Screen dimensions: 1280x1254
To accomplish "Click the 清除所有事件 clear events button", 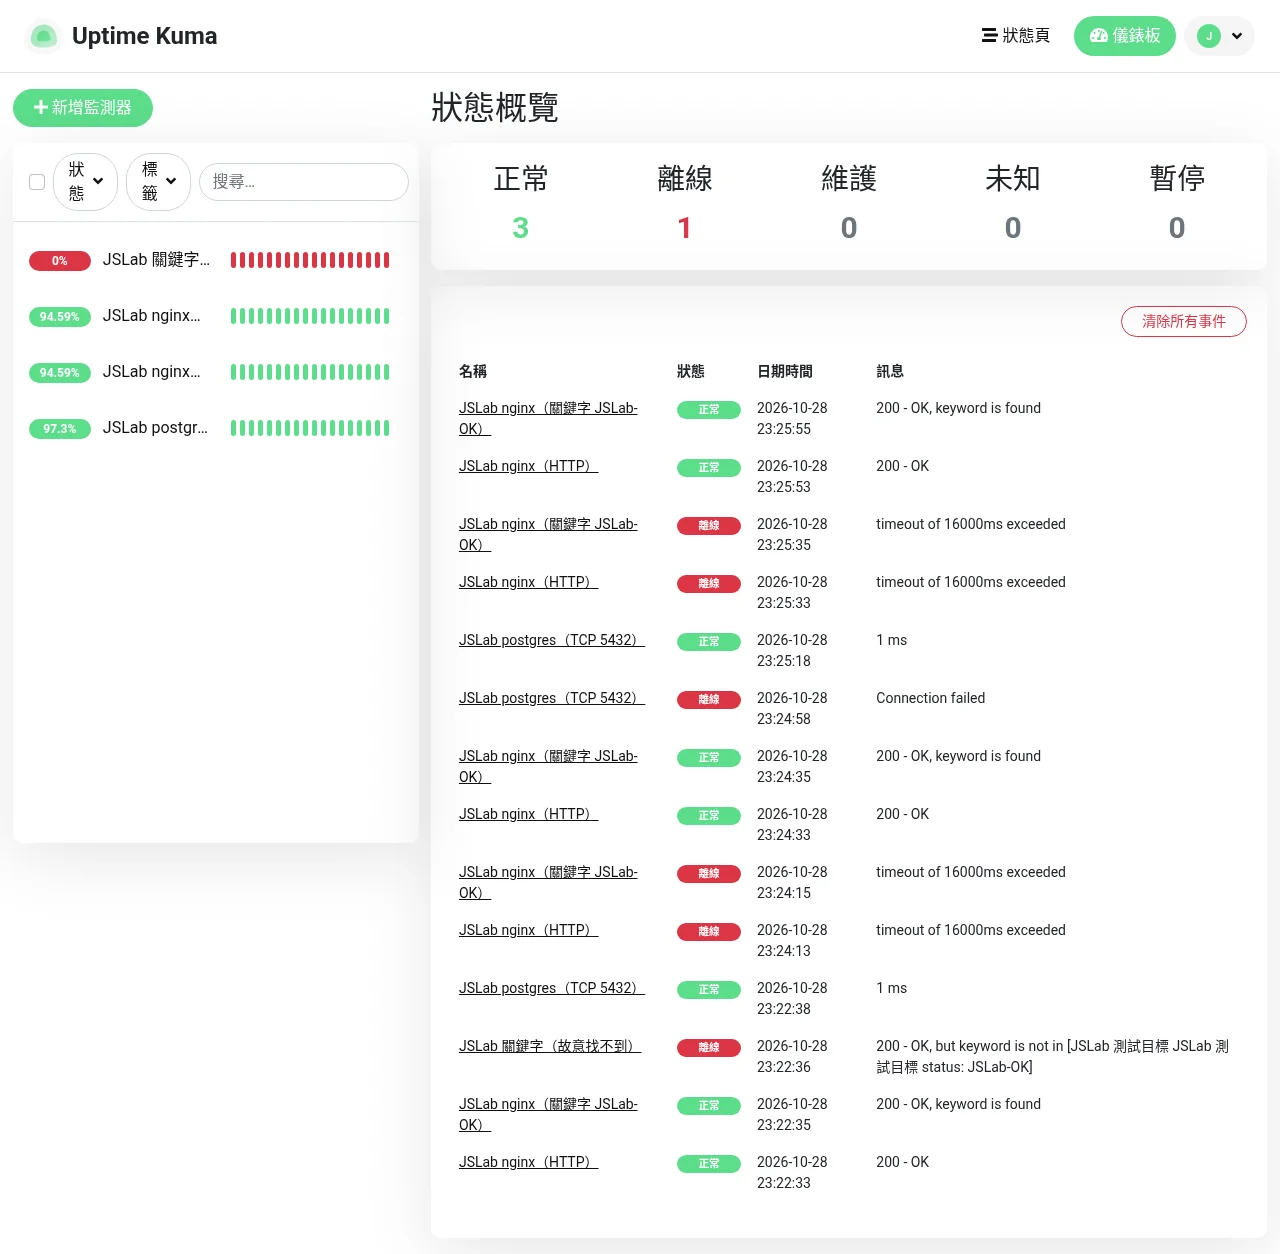I will pos(1184,322).
